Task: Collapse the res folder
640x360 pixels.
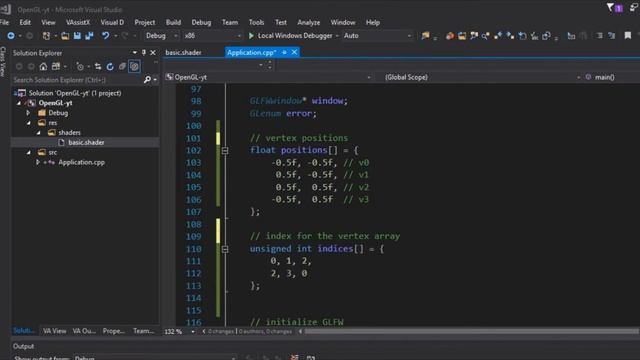Action: 29,123
